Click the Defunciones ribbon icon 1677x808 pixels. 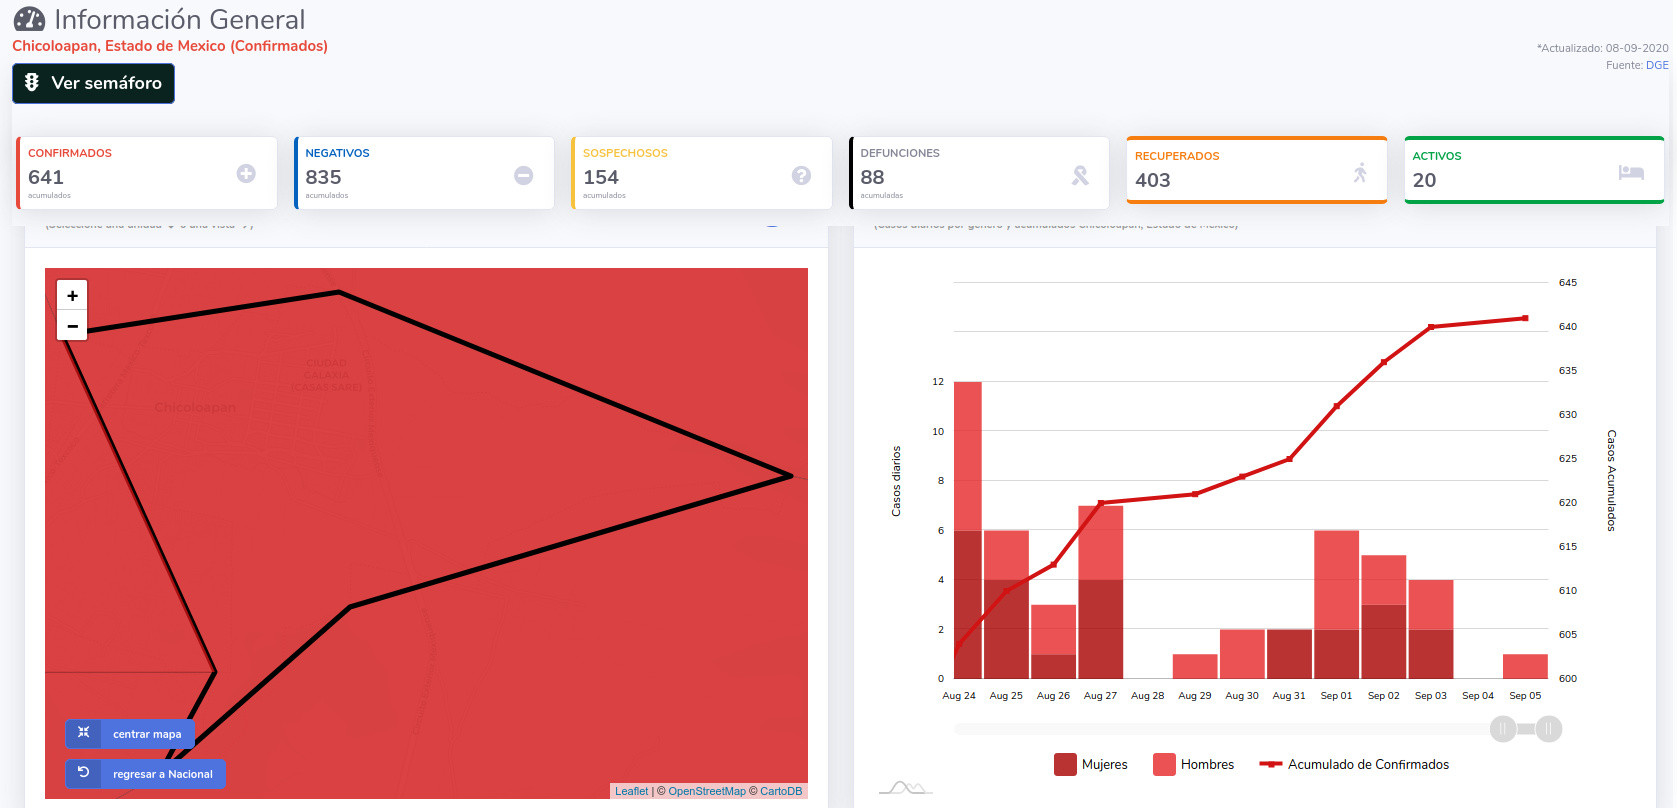(1080, 175)
